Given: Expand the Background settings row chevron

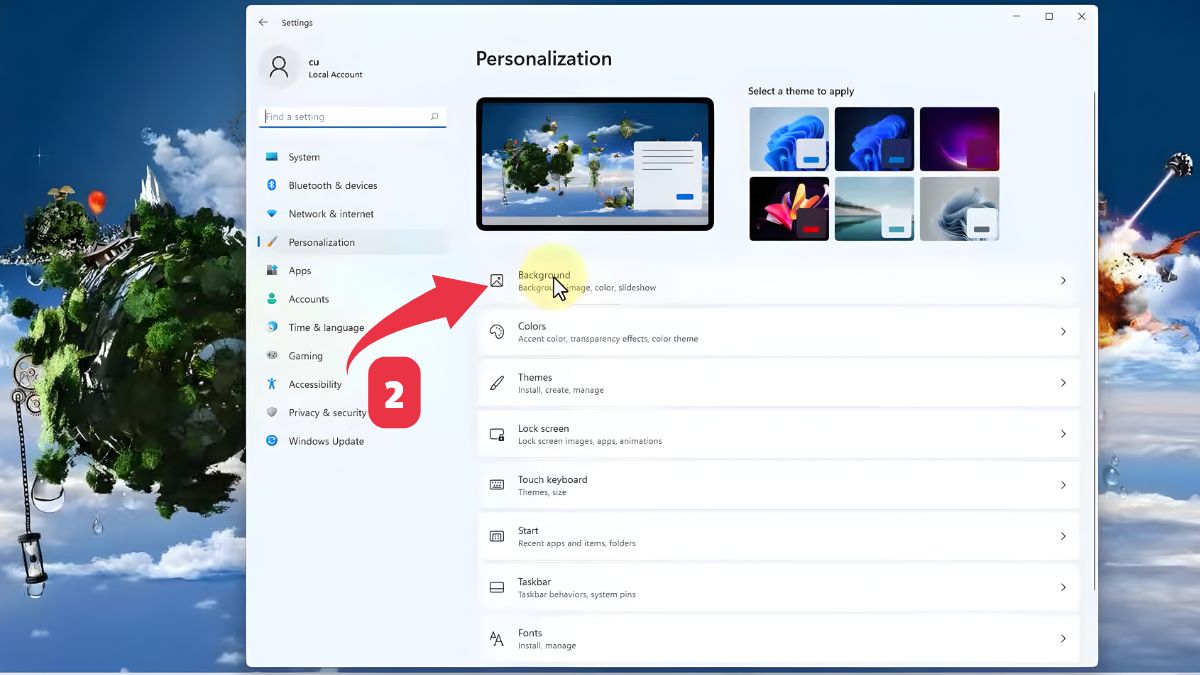Looking at the screenshot, I should pyautogui.click(x=1063, y=281).
